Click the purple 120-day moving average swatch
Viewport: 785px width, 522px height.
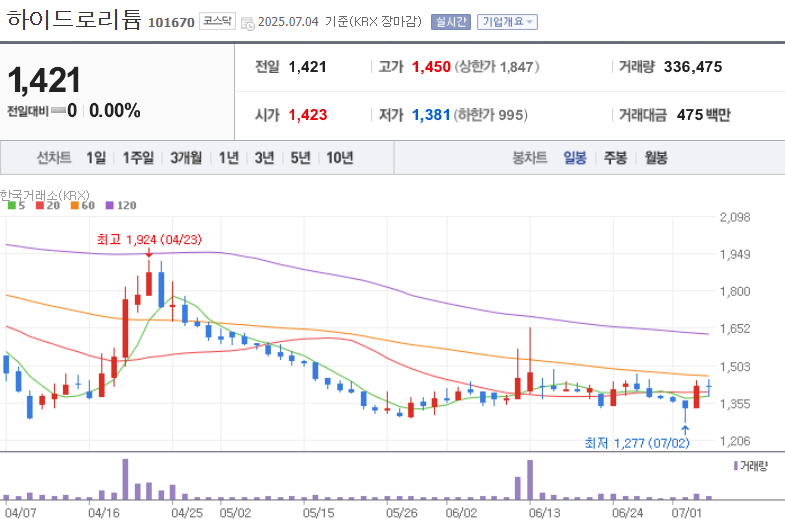point(110,205)
